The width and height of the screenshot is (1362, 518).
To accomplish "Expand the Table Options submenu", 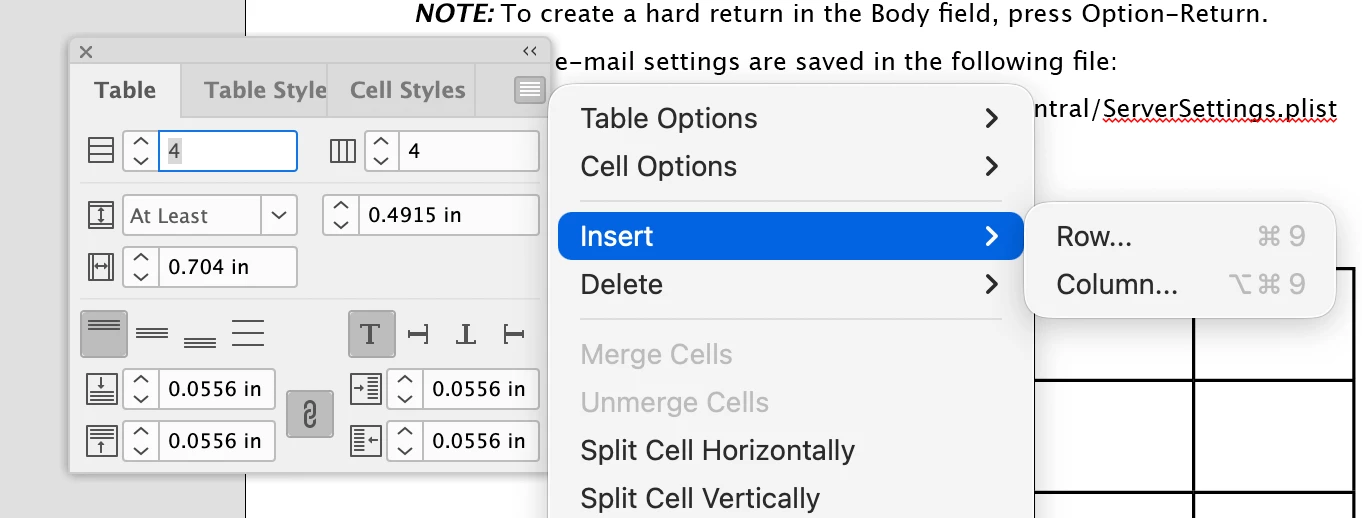I will coord(790,118).
